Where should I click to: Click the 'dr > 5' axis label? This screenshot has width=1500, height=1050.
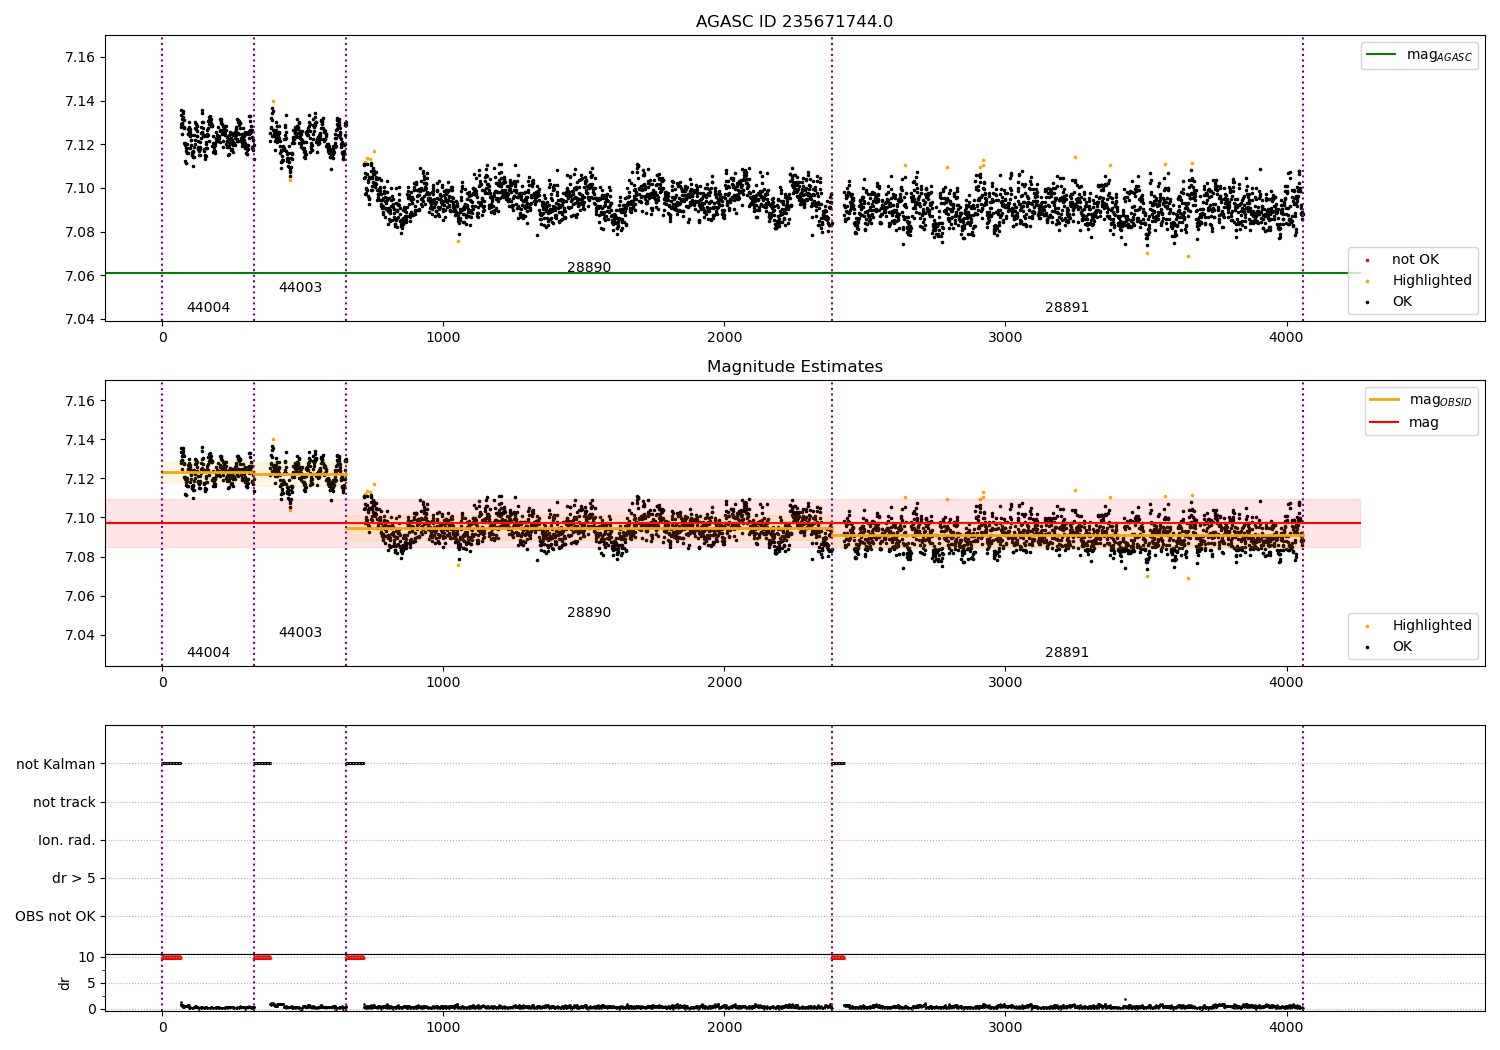tap(74, 879)
